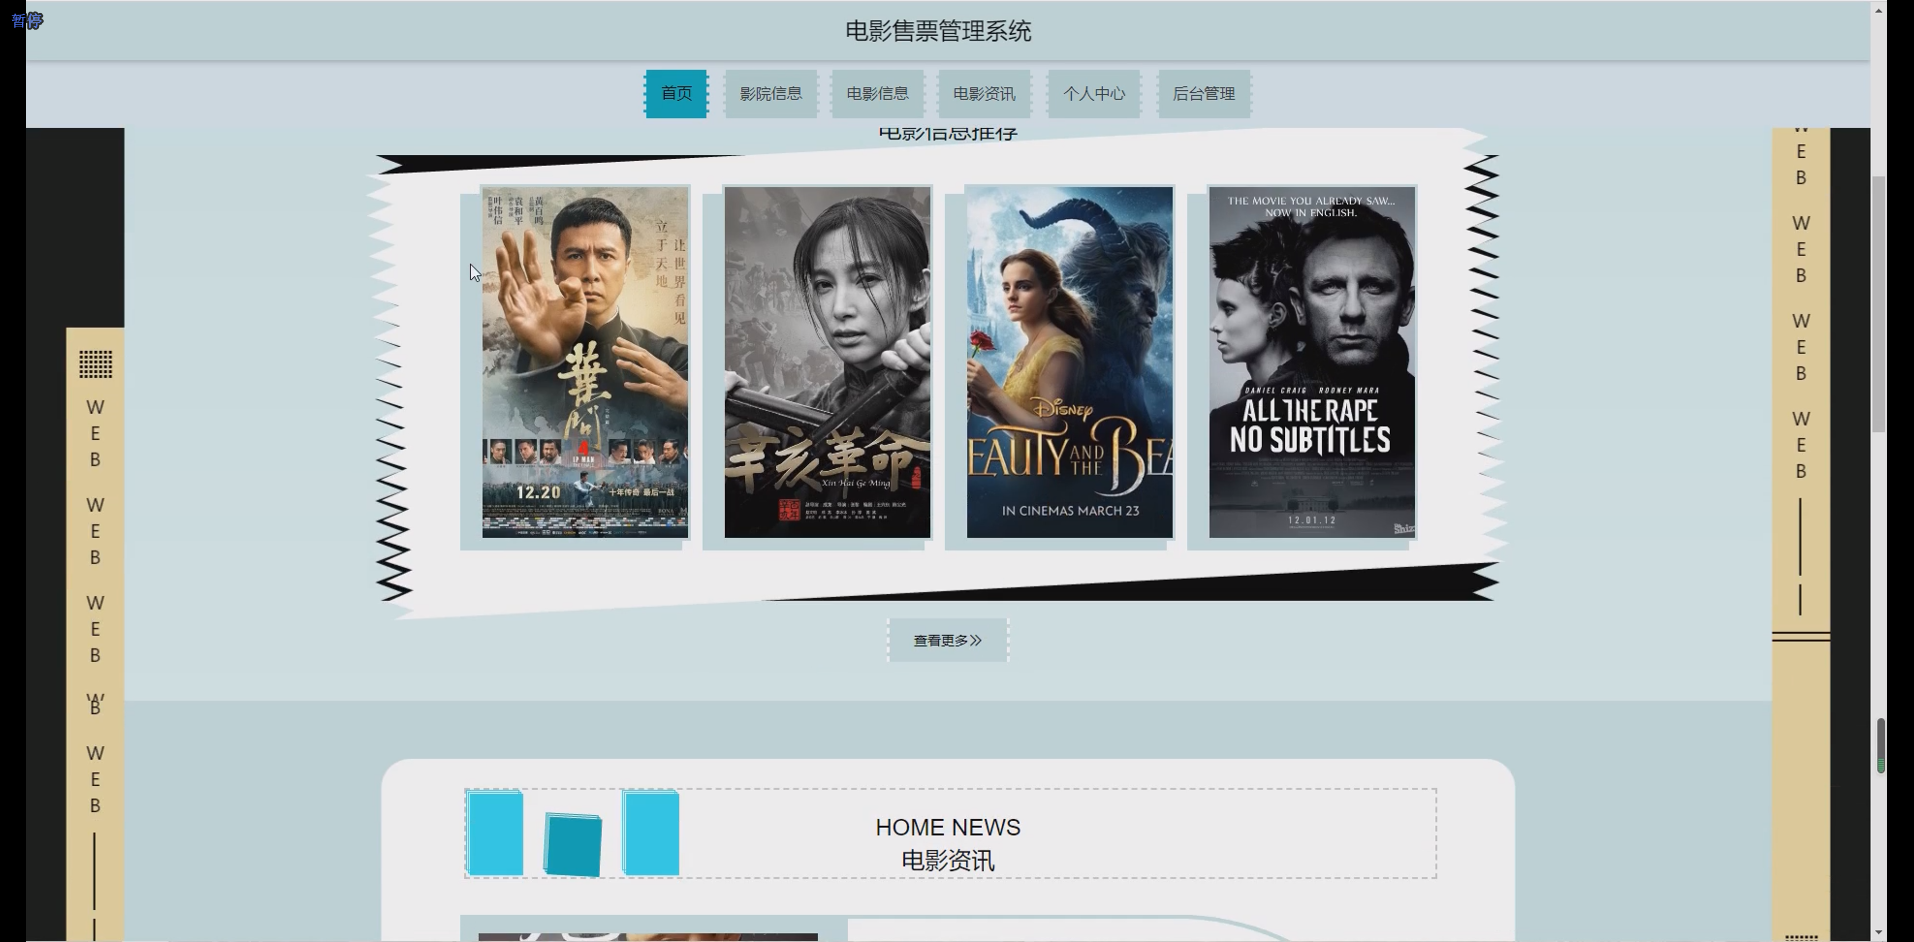Open the Daniel Craig black-and-white movie poster
Image resolution: width=1914 pixels, height=942 pixels.
coord(1312,362)
